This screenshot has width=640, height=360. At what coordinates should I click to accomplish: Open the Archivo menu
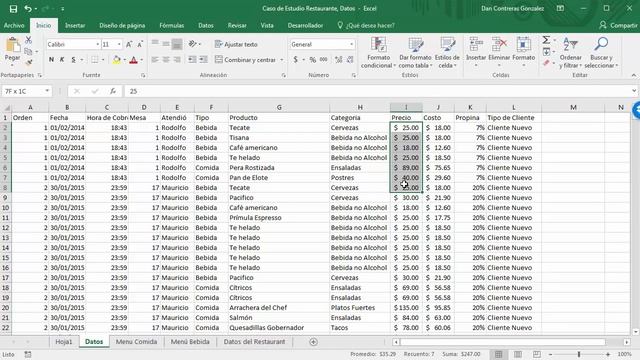[x=14, y=25]
